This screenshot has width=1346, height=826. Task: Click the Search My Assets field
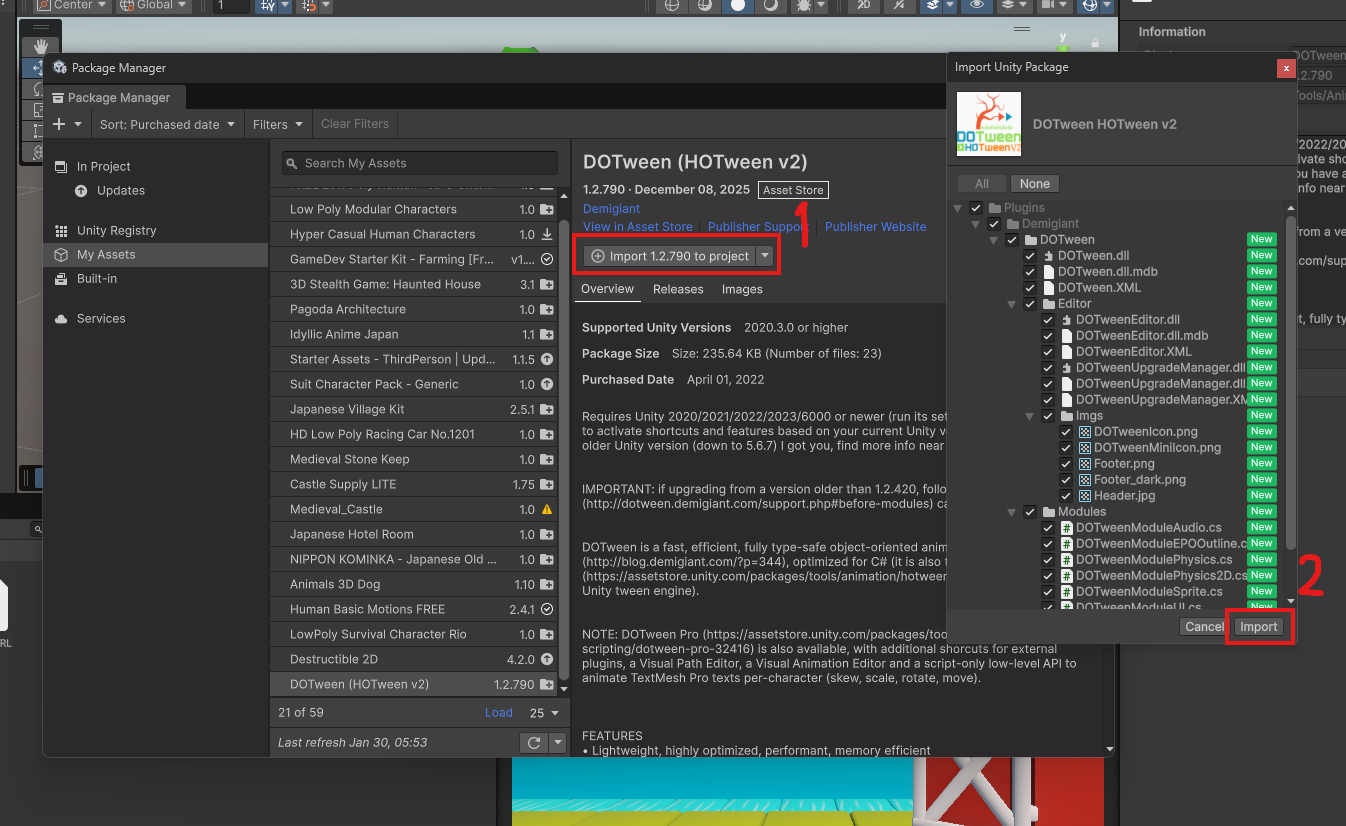point(420,163)
